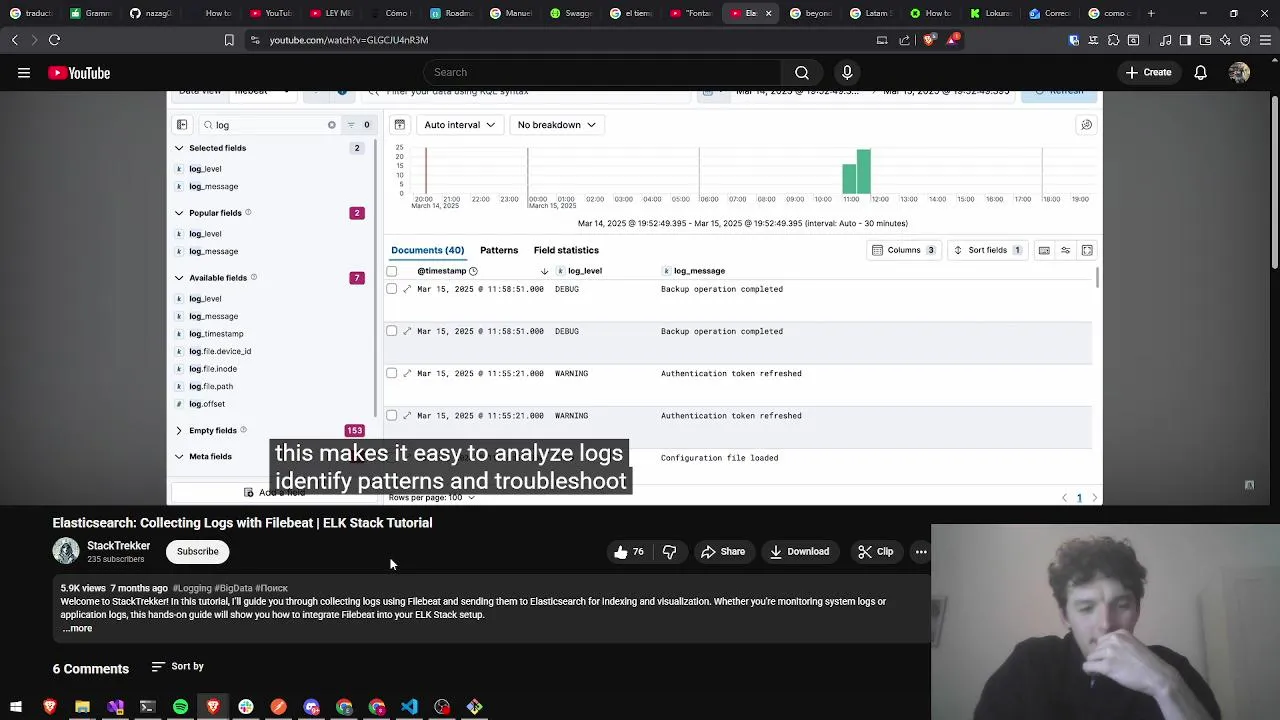The height and width of the screenshot is (720, 1280).
Task: Open Visual Studio Code from the taskbar
Action: (x=409, y=707)
